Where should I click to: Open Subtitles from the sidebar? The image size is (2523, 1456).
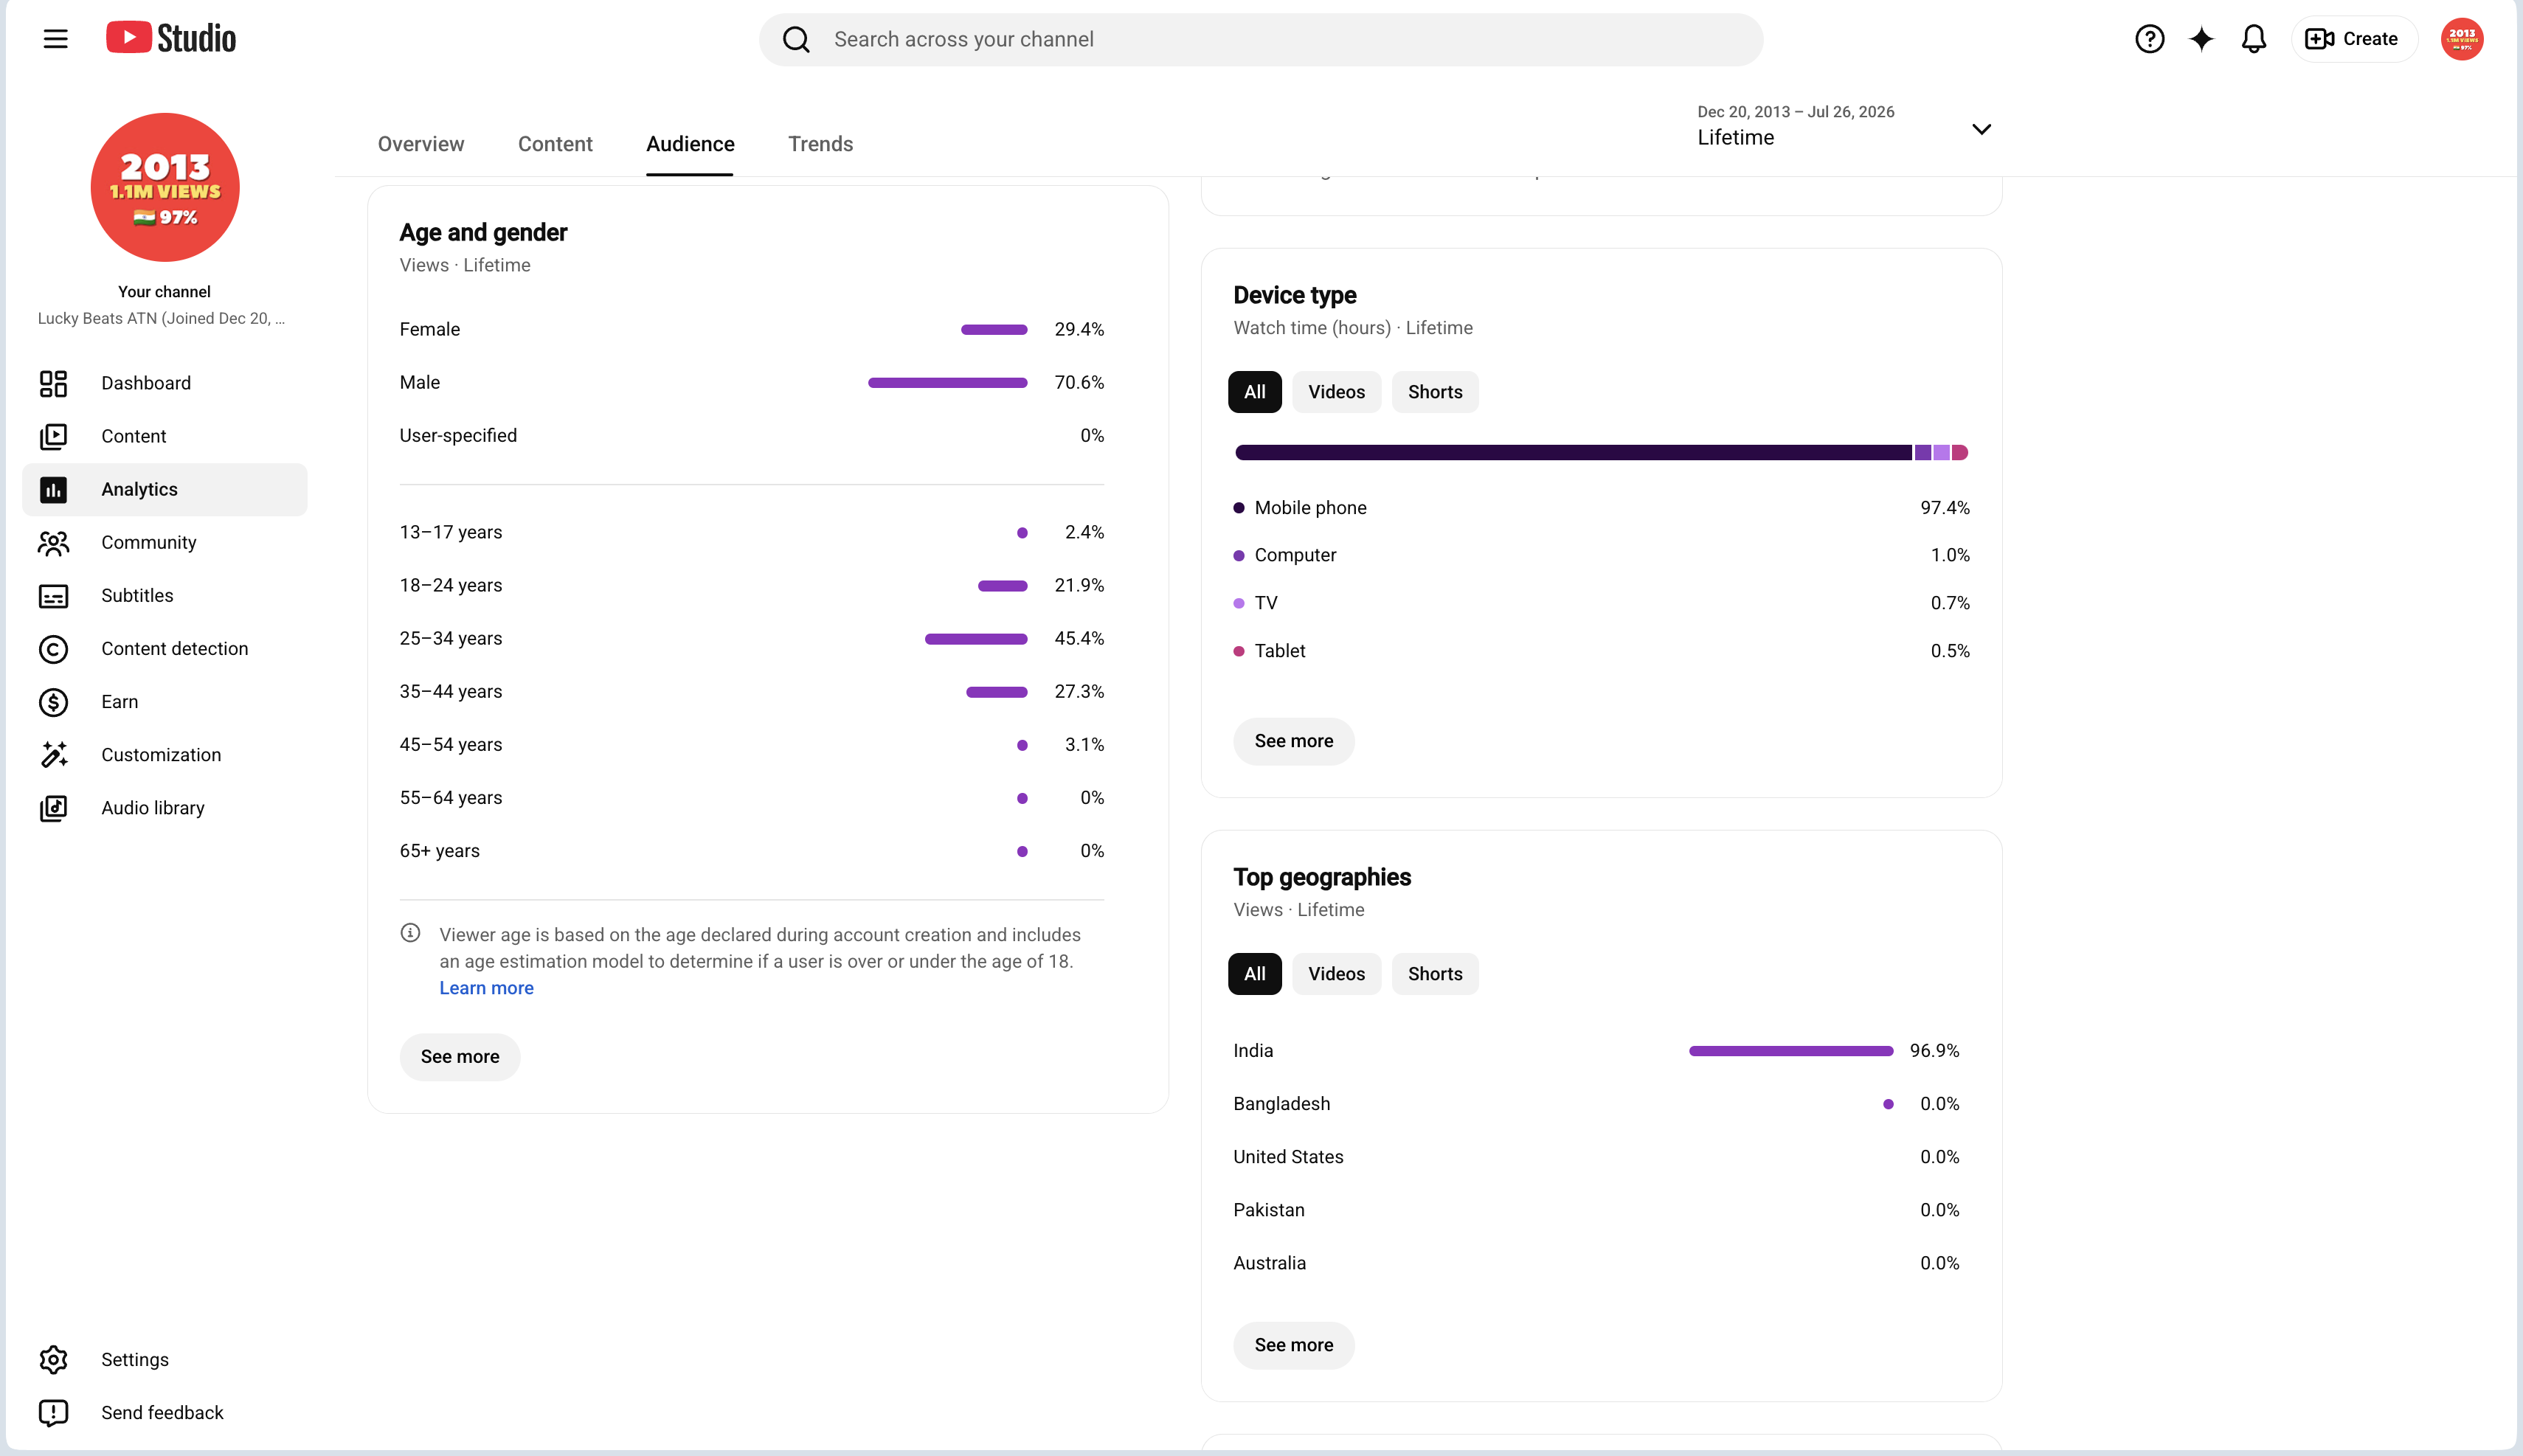click(x=165, y=595)
